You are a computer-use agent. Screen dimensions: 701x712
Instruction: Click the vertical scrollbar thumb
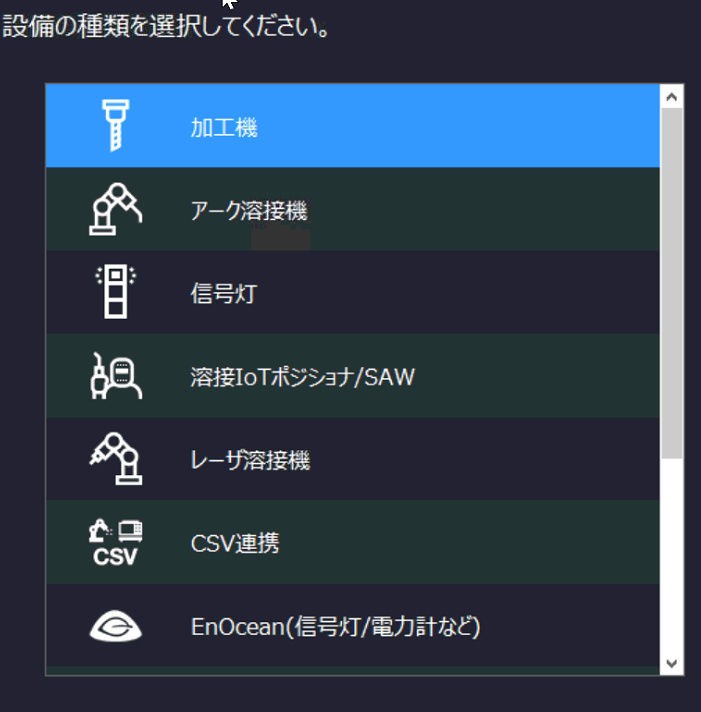672,280
